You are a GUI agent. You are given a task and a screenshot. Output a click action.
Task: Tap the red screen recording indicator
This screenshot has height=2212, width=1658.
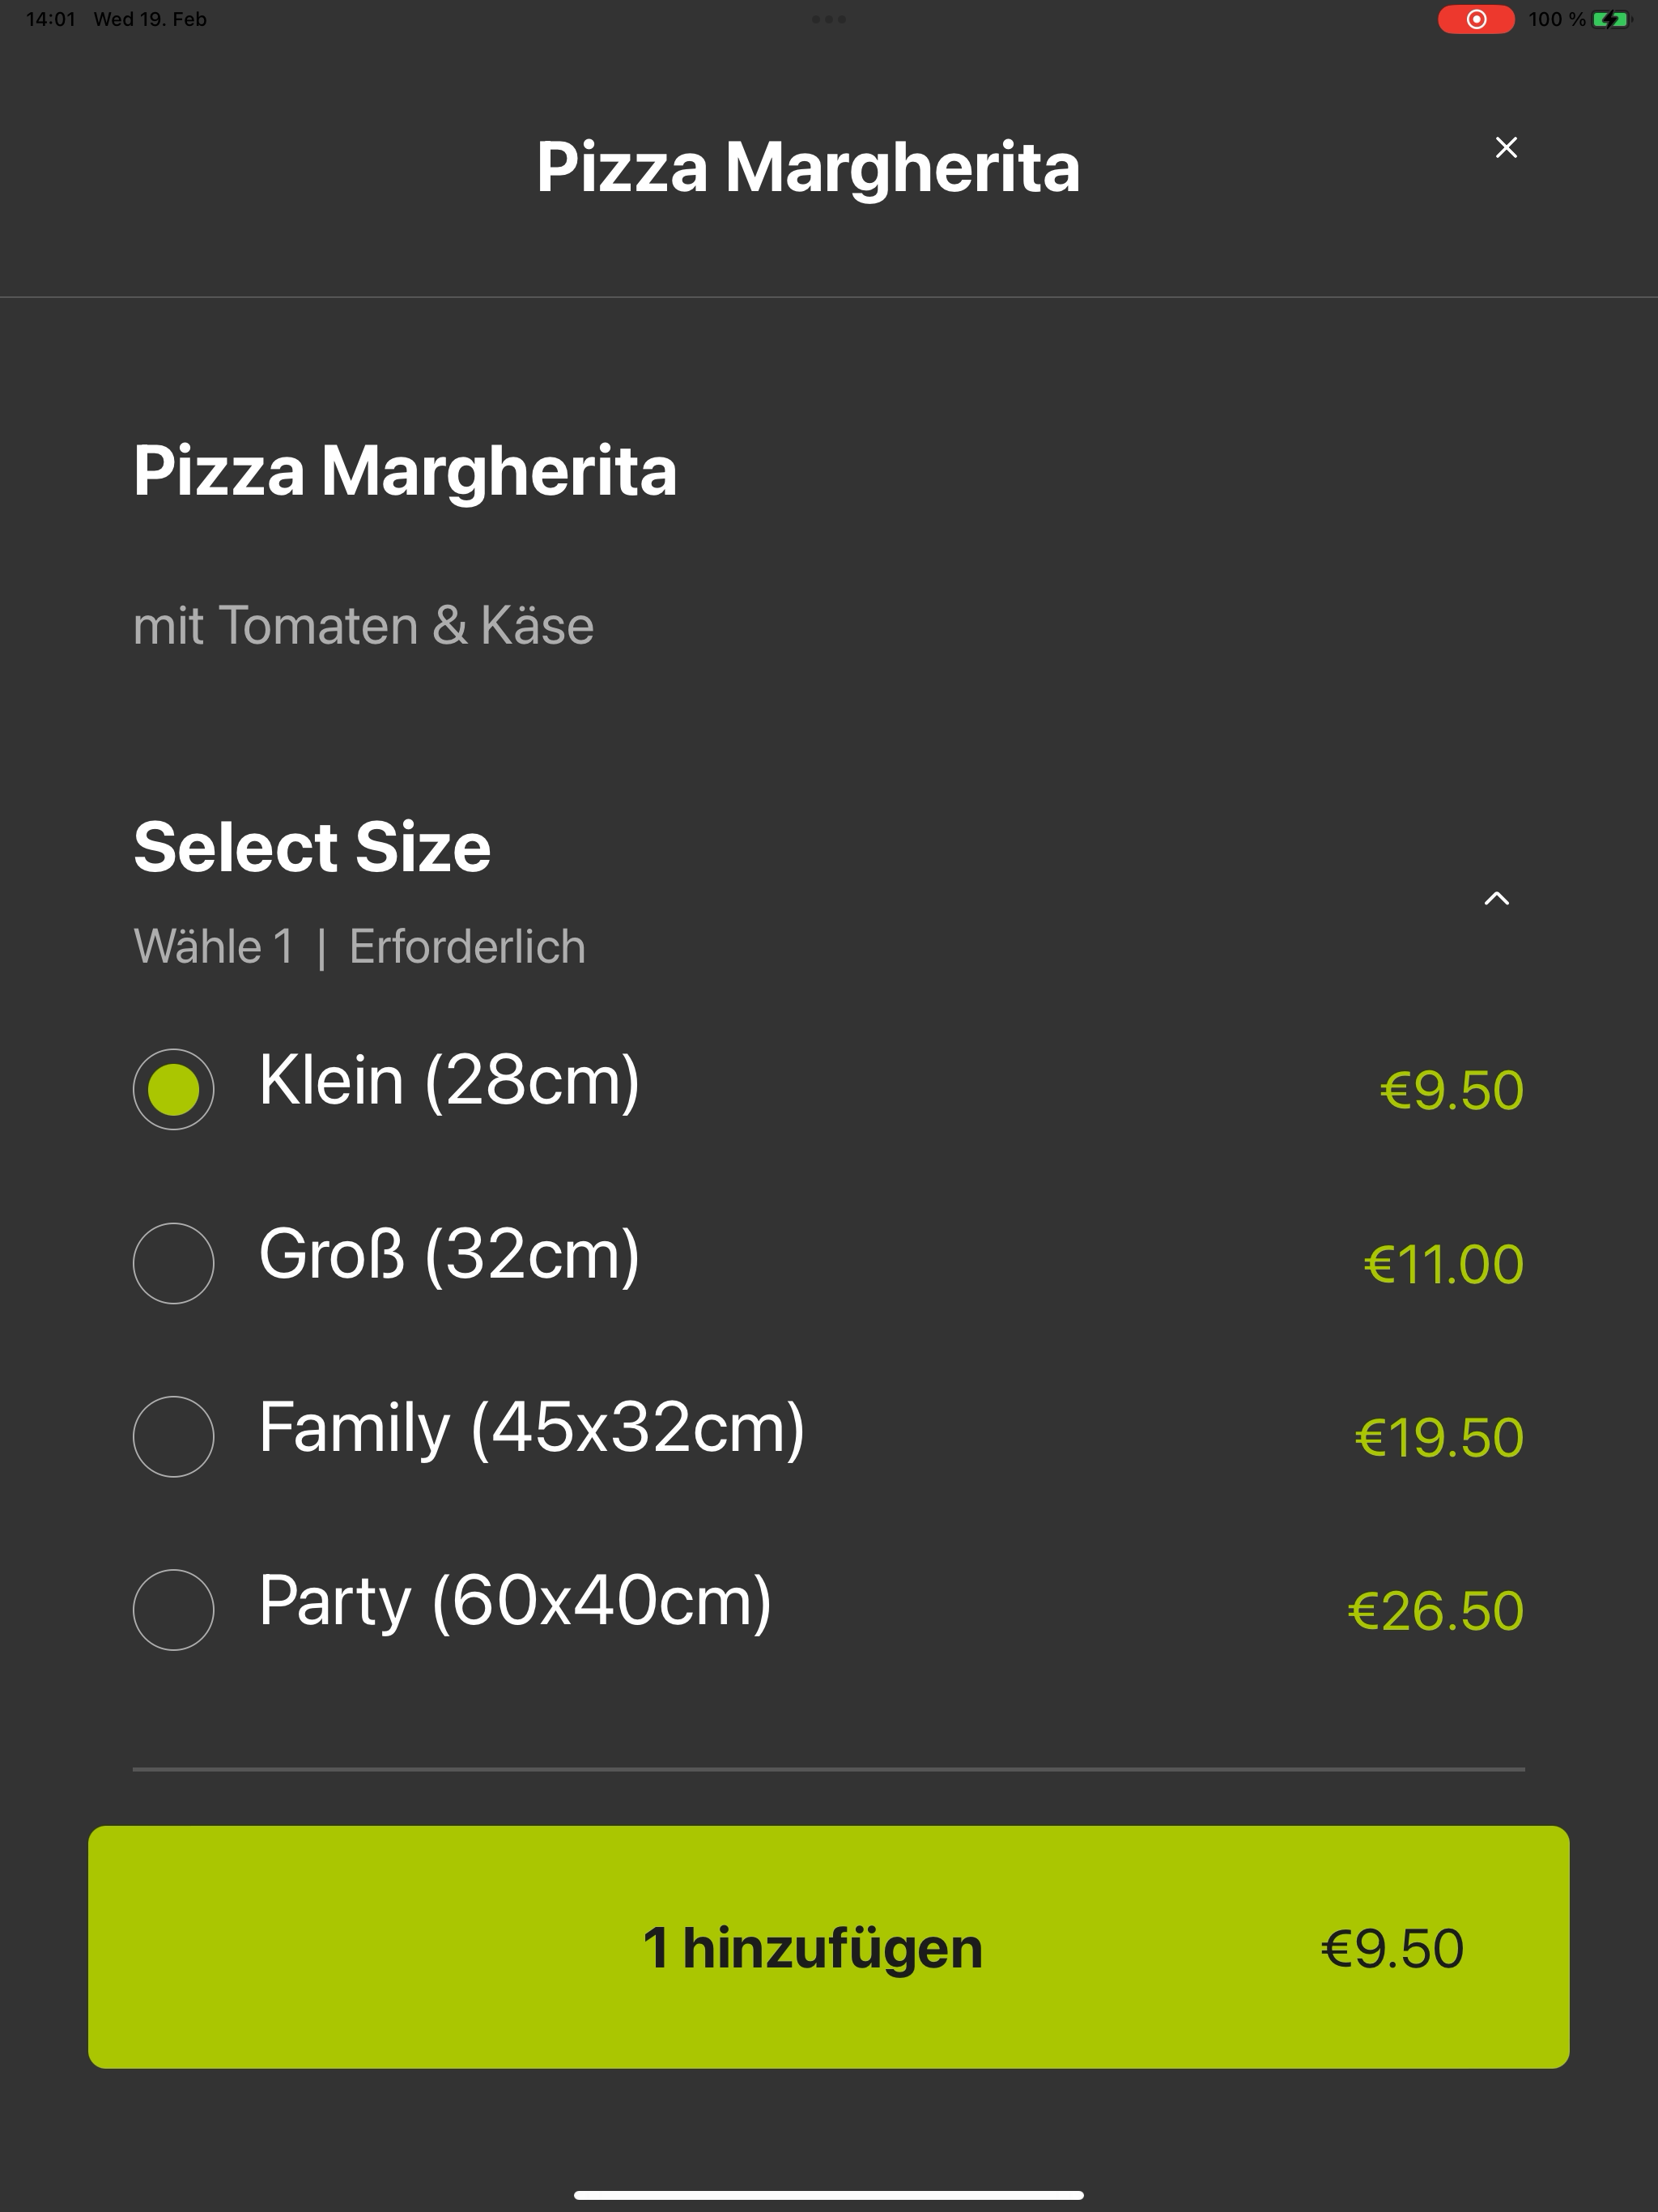coord(1476,19)
